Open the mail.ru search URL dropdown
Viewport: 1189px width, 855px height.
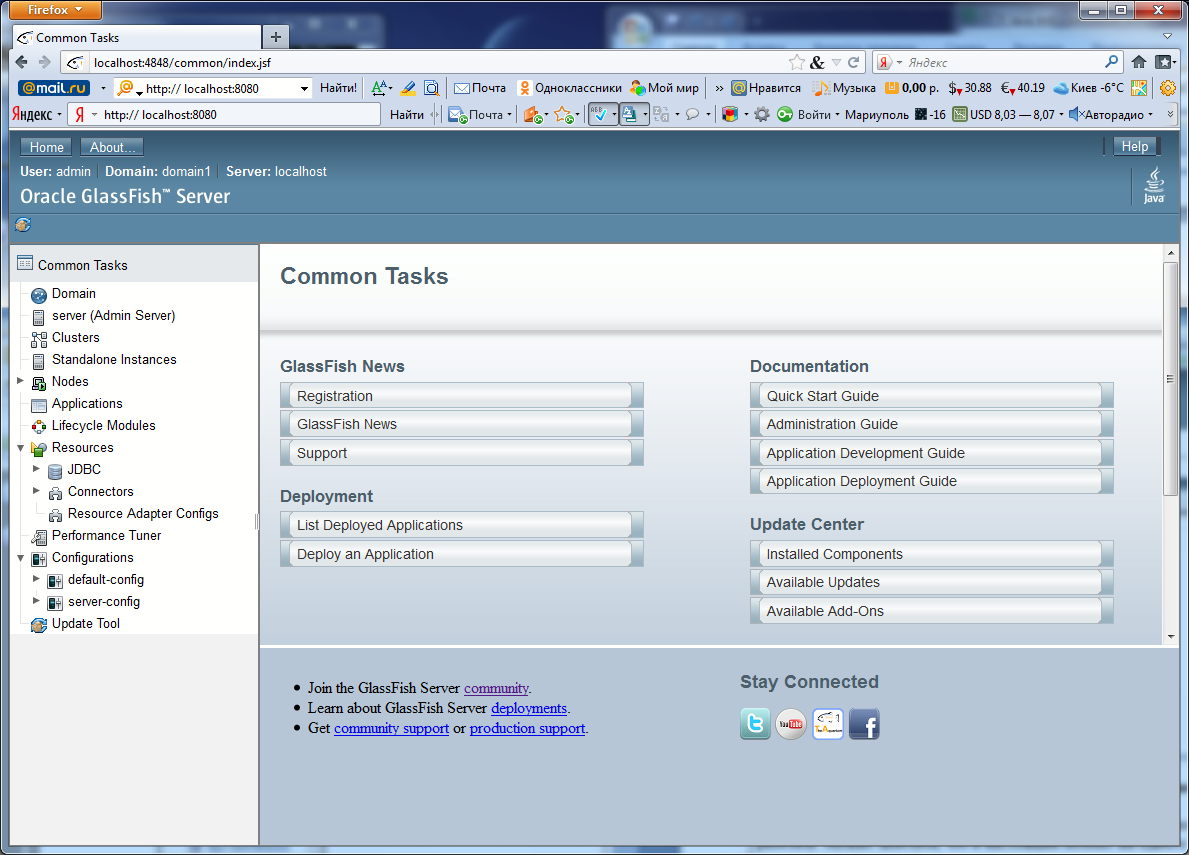[304, 89]
